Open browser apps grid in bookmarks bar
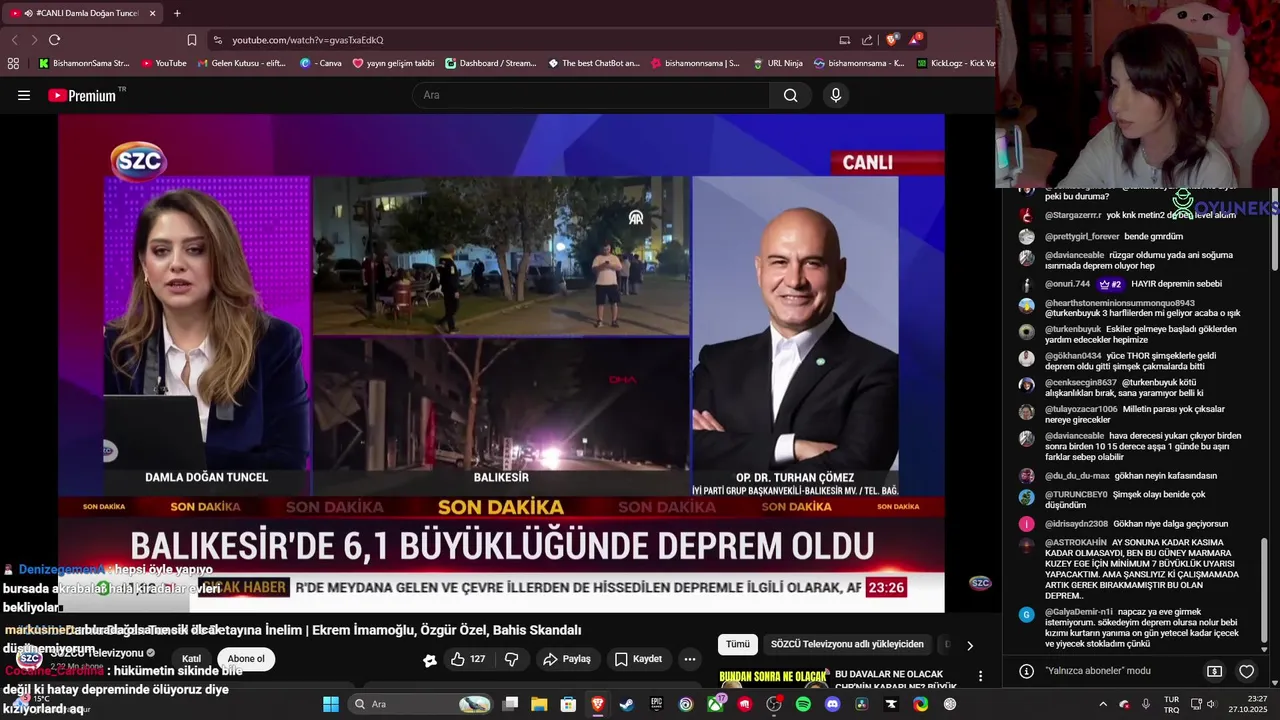Image resolution: width=1280 pixels, height=720 pixels. [13, 63]
